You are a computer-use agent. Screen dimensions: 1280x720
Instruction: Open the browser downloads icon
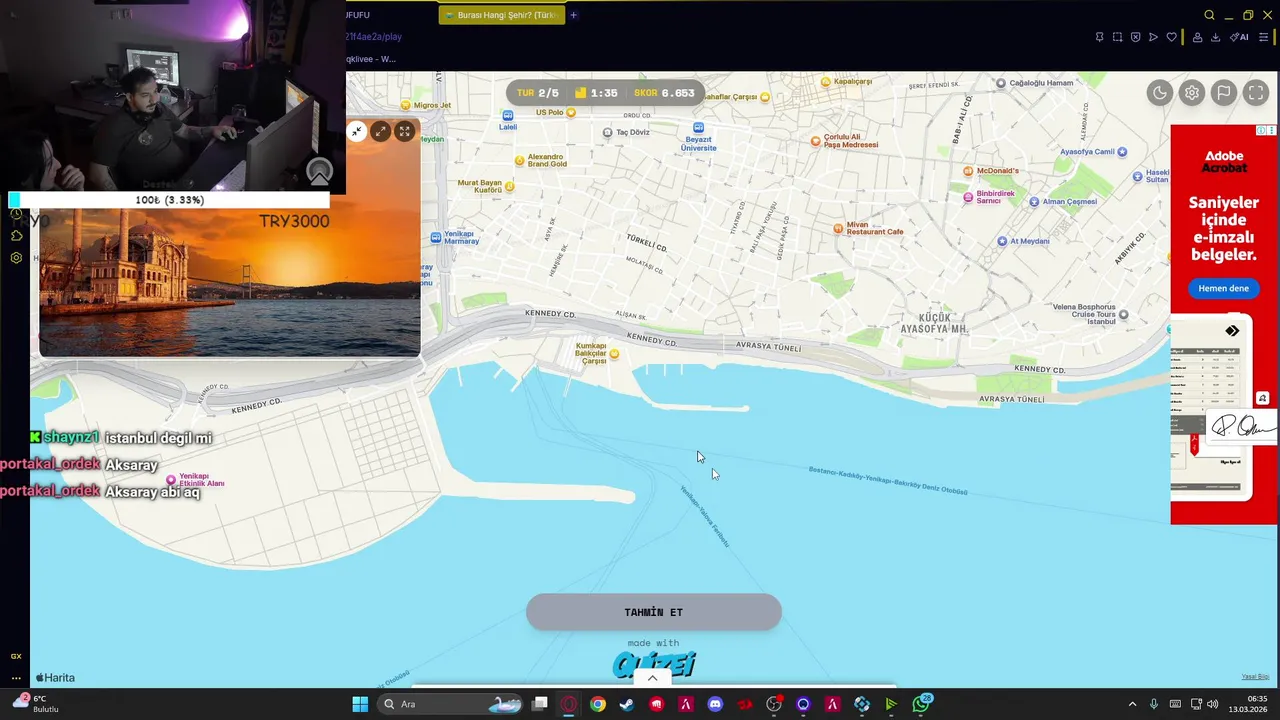1215,37
